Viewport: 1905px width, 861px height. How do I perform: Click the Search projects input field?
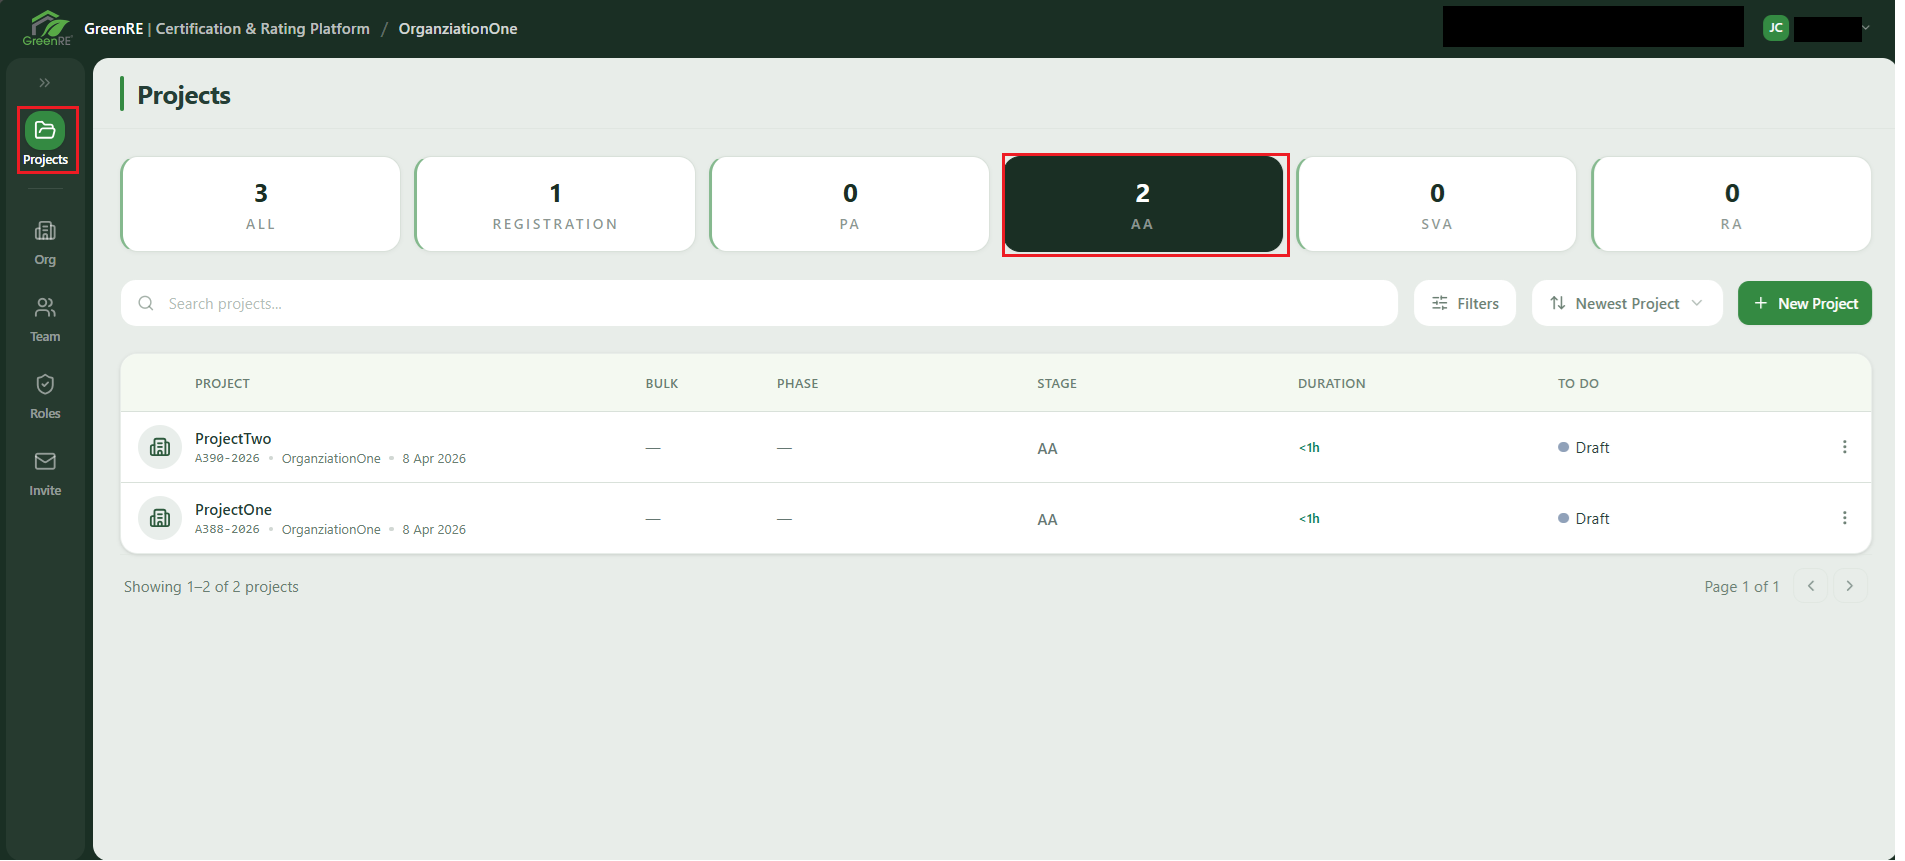pos(759,303)
